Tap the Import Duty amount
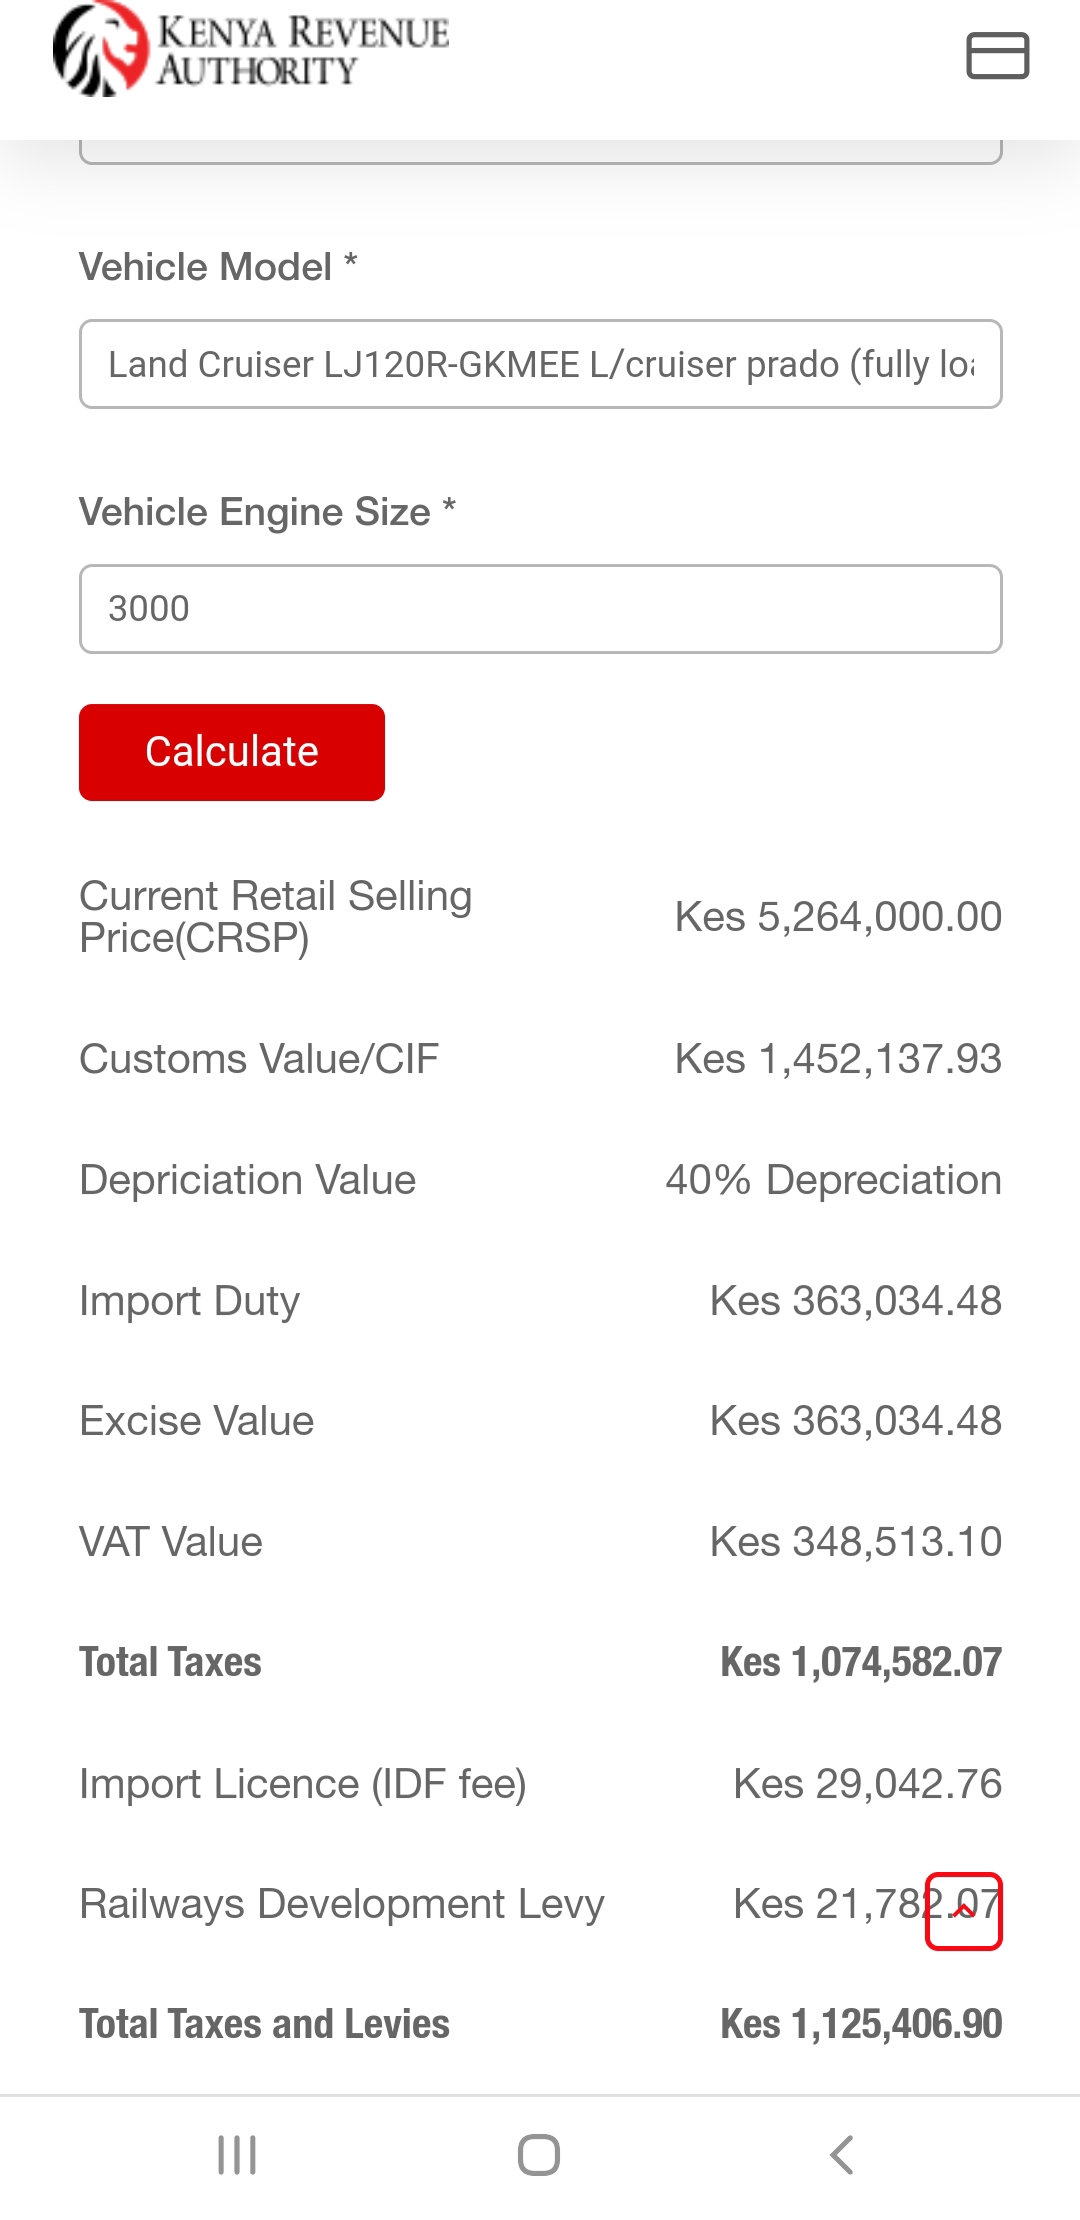This screenshot has height=2220, width=1080. 856,1301
